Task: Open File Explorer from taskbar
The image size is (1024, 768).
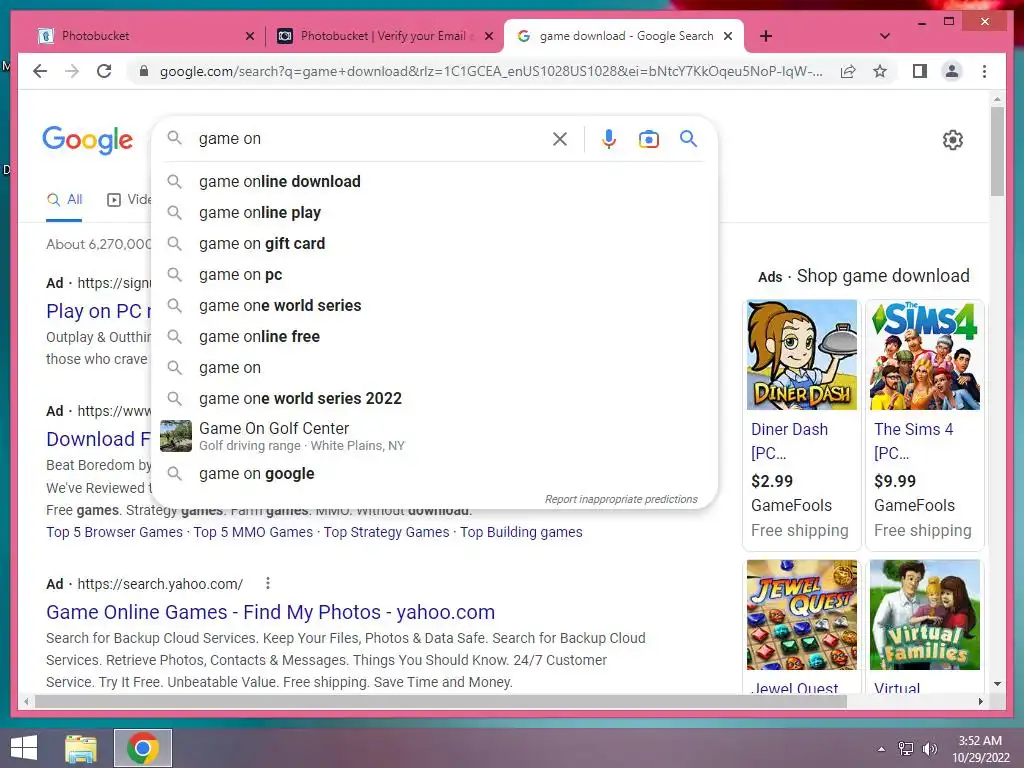Action: [x=81, y=748]
